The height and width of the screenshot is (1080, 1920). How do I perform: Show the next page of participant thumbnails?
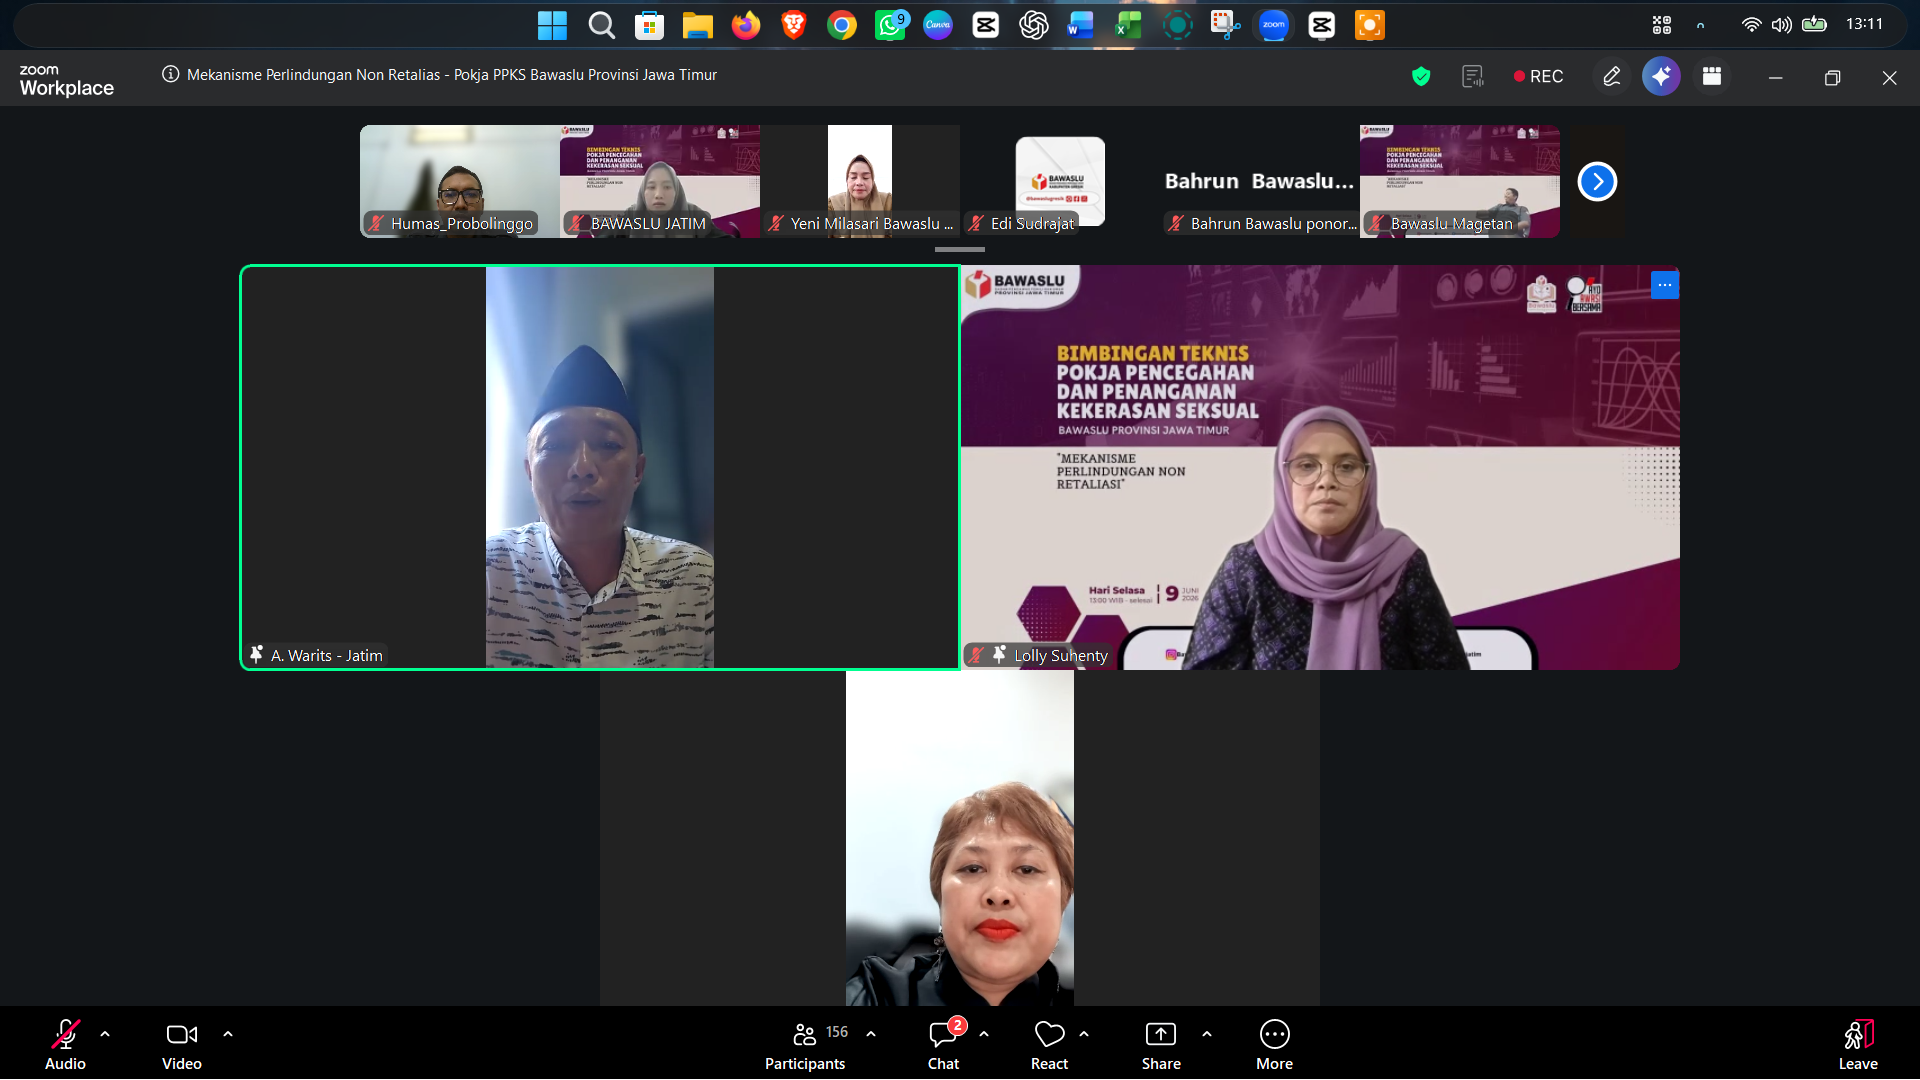pyautogui.click(x=1597, y=182)
